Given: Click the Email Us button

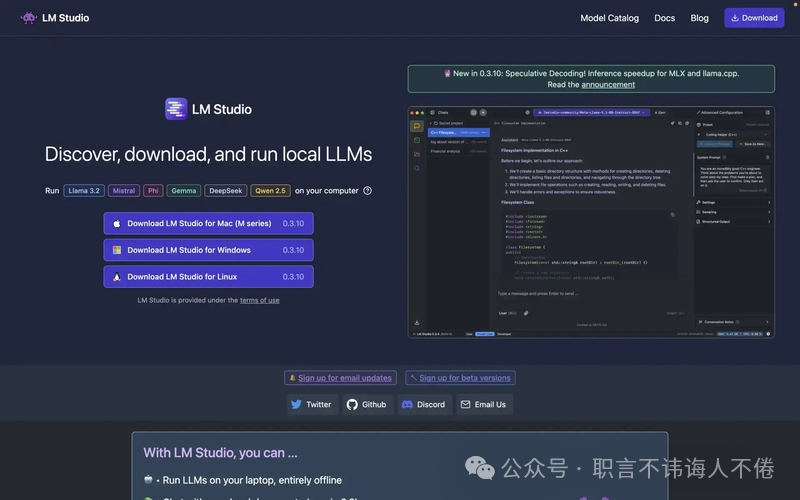Looking at the screenshot, I should point(484,404).
